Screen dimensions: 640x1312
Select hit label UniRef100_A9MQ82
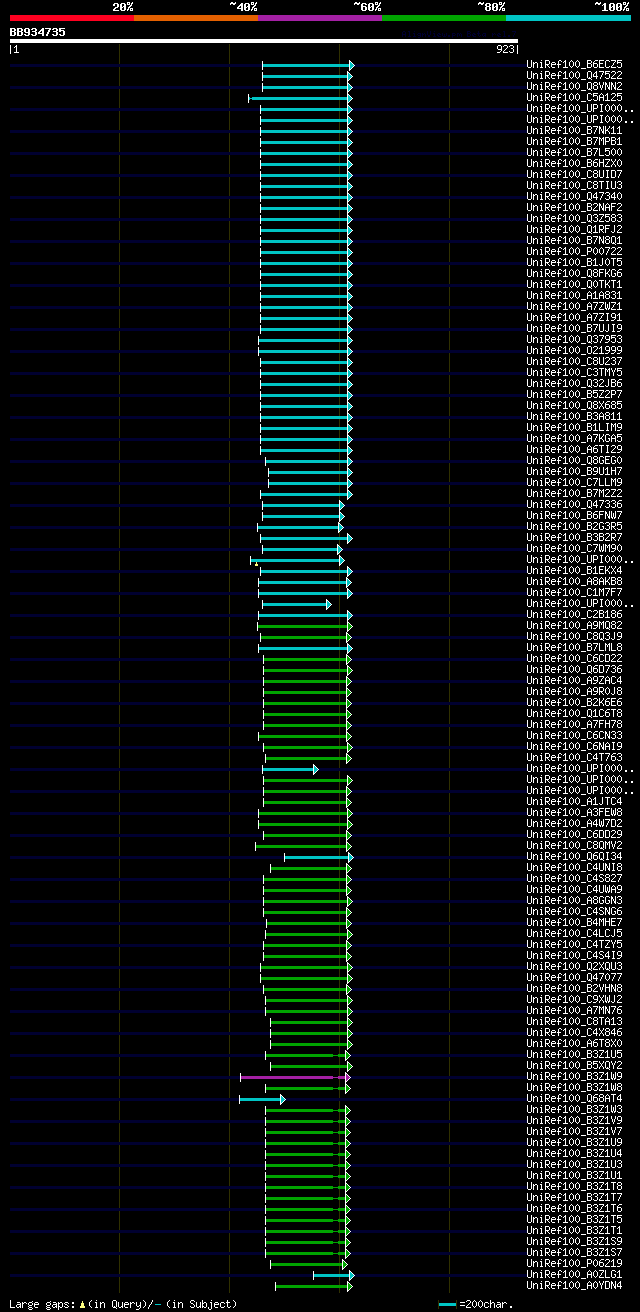click(x=576, y=625)
